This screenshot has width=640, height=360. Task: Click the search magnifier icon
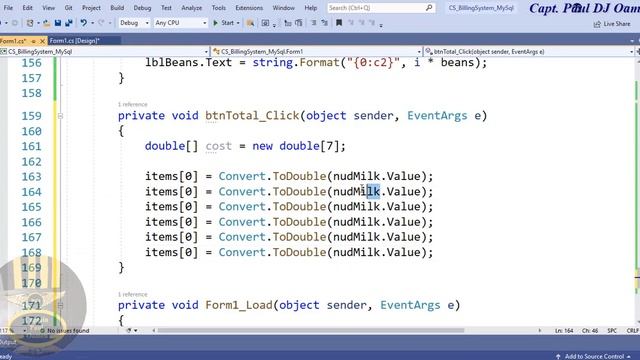click(x=429, y=8)
